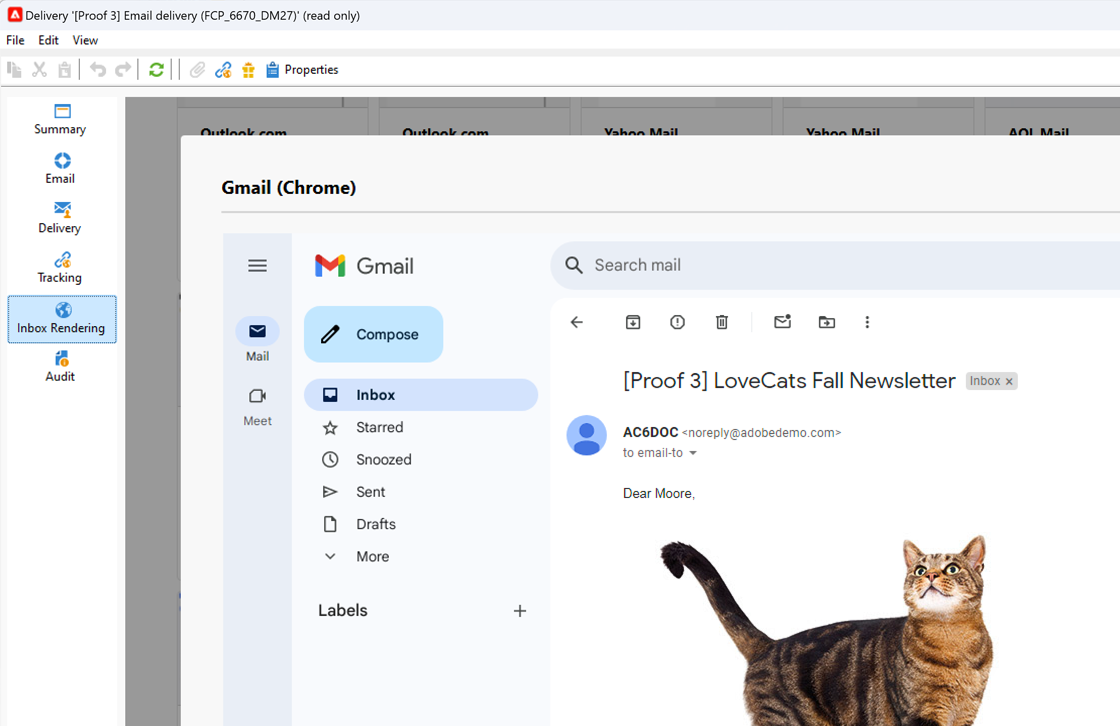Screen dimensions: 1120x726
Task: Open the Summary section in sidebar
Action: coord(60,119)
